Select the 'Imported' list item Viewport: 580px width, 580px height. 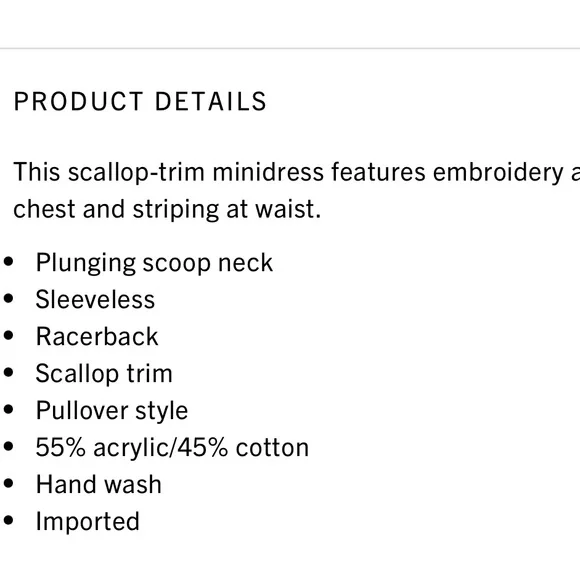point(87,522)
